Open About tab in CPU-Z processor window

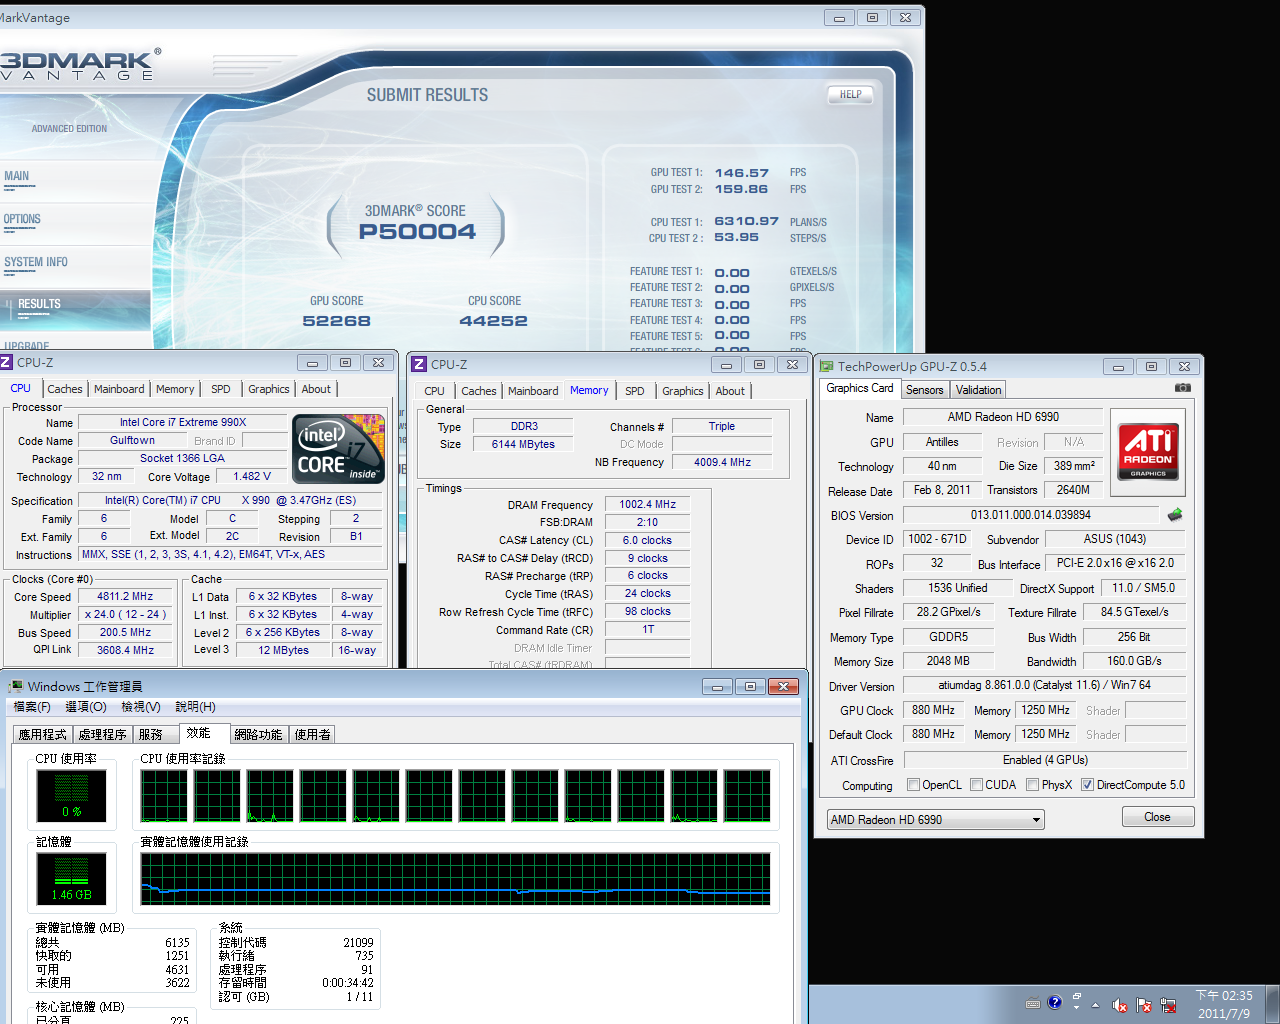pyautogui.click(x=316, y=389)
